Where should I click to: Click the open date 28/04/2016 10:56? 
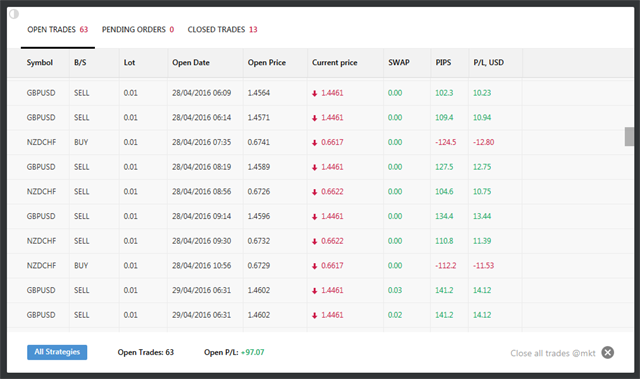tap(201, 266)
